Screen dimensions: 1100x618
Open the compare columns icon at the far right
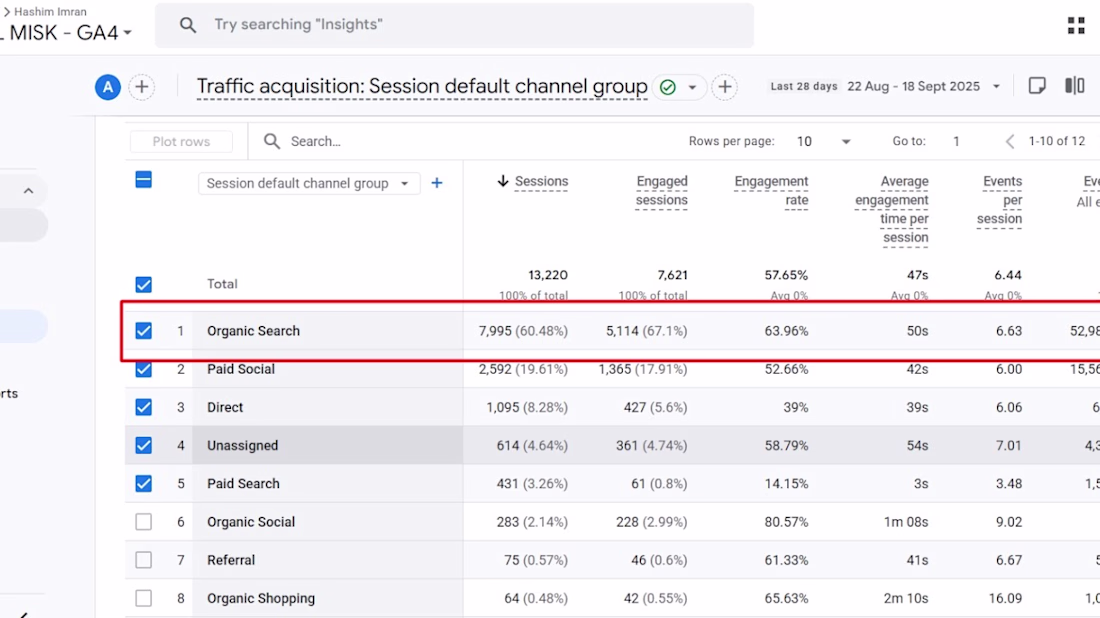(1075, 86)
